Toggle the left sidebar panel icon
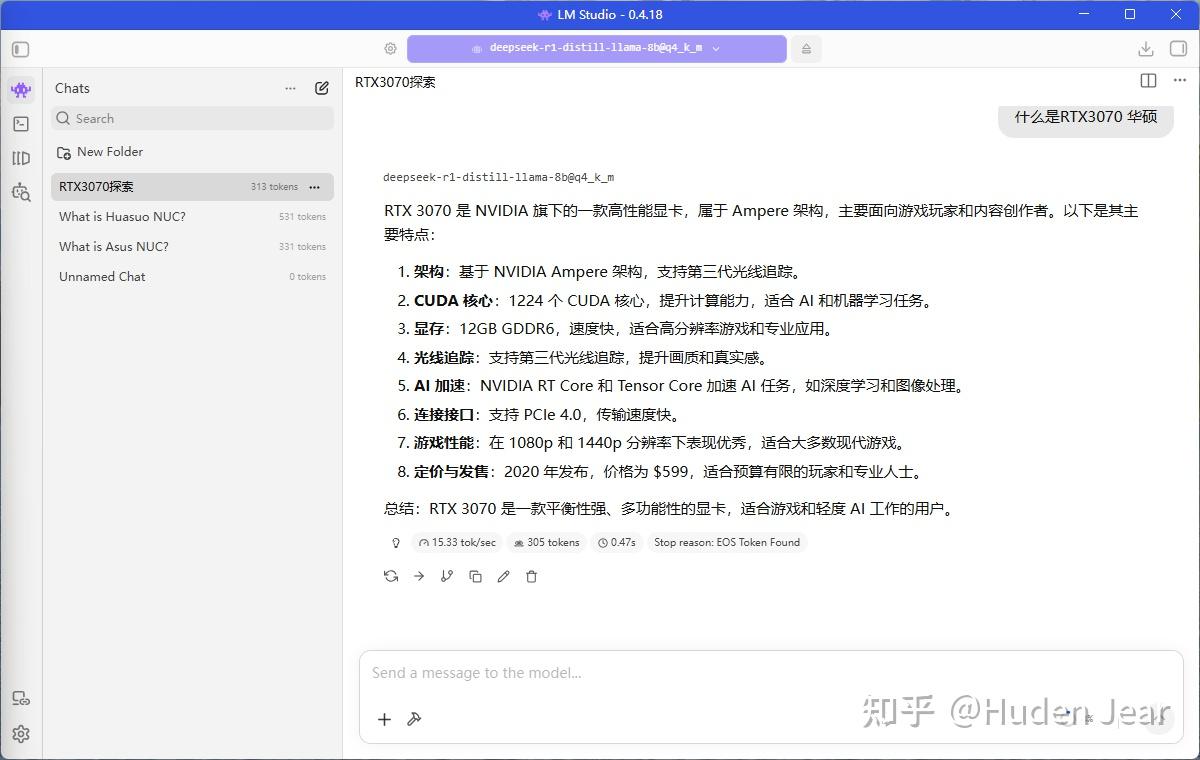Image resolution: width=1200 pixels, height=760 pixels. click(21, 49)
